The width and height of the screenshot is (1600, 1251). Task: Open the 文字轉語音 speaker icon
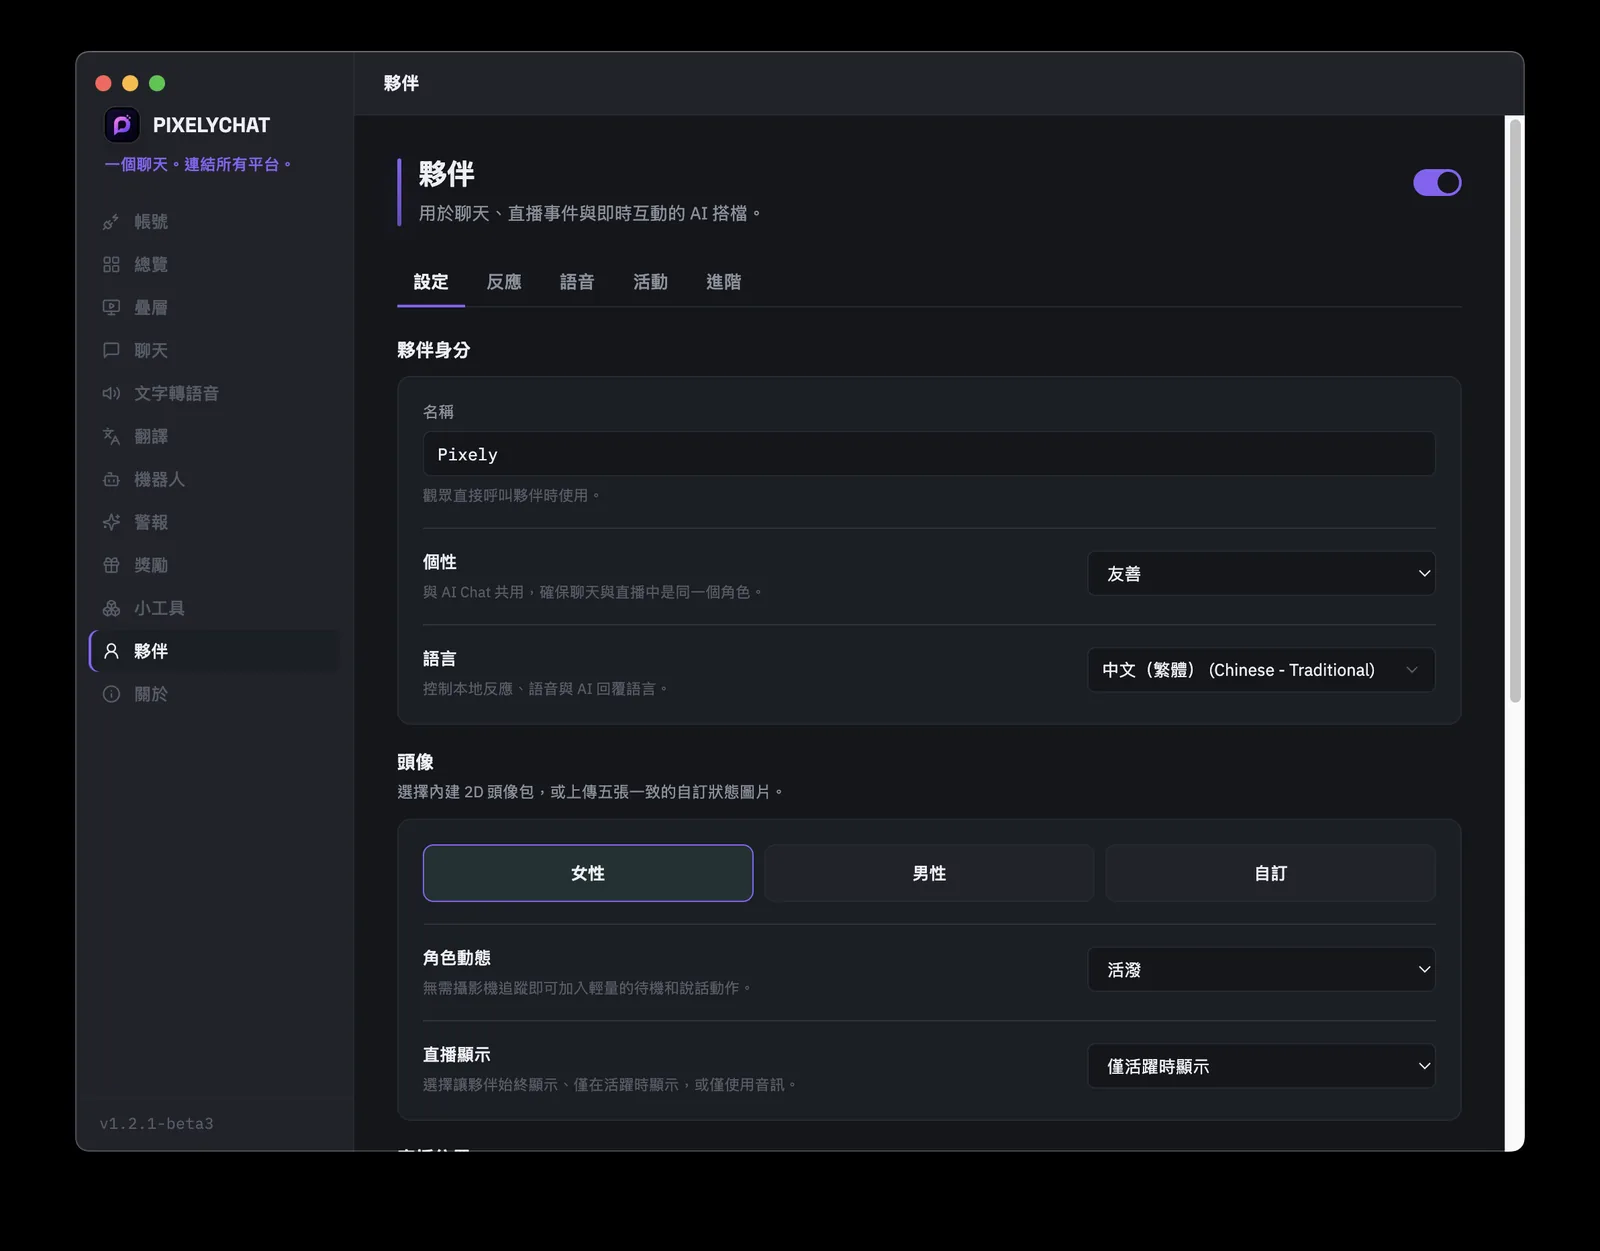coord(111,394)
